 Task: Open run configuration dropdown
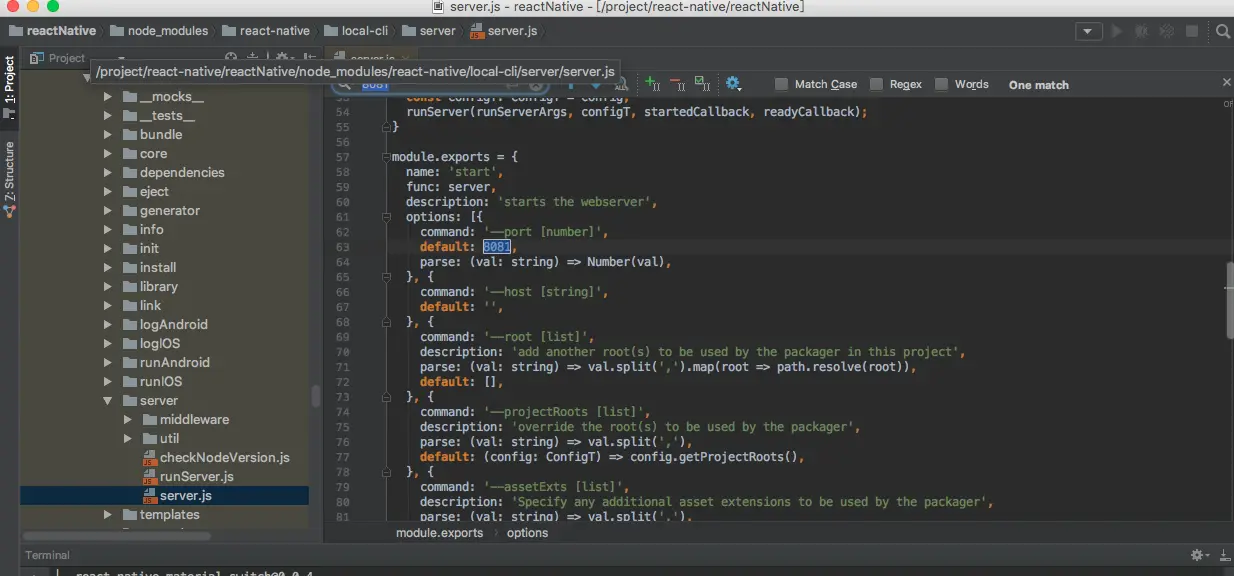click(1089, 31)
